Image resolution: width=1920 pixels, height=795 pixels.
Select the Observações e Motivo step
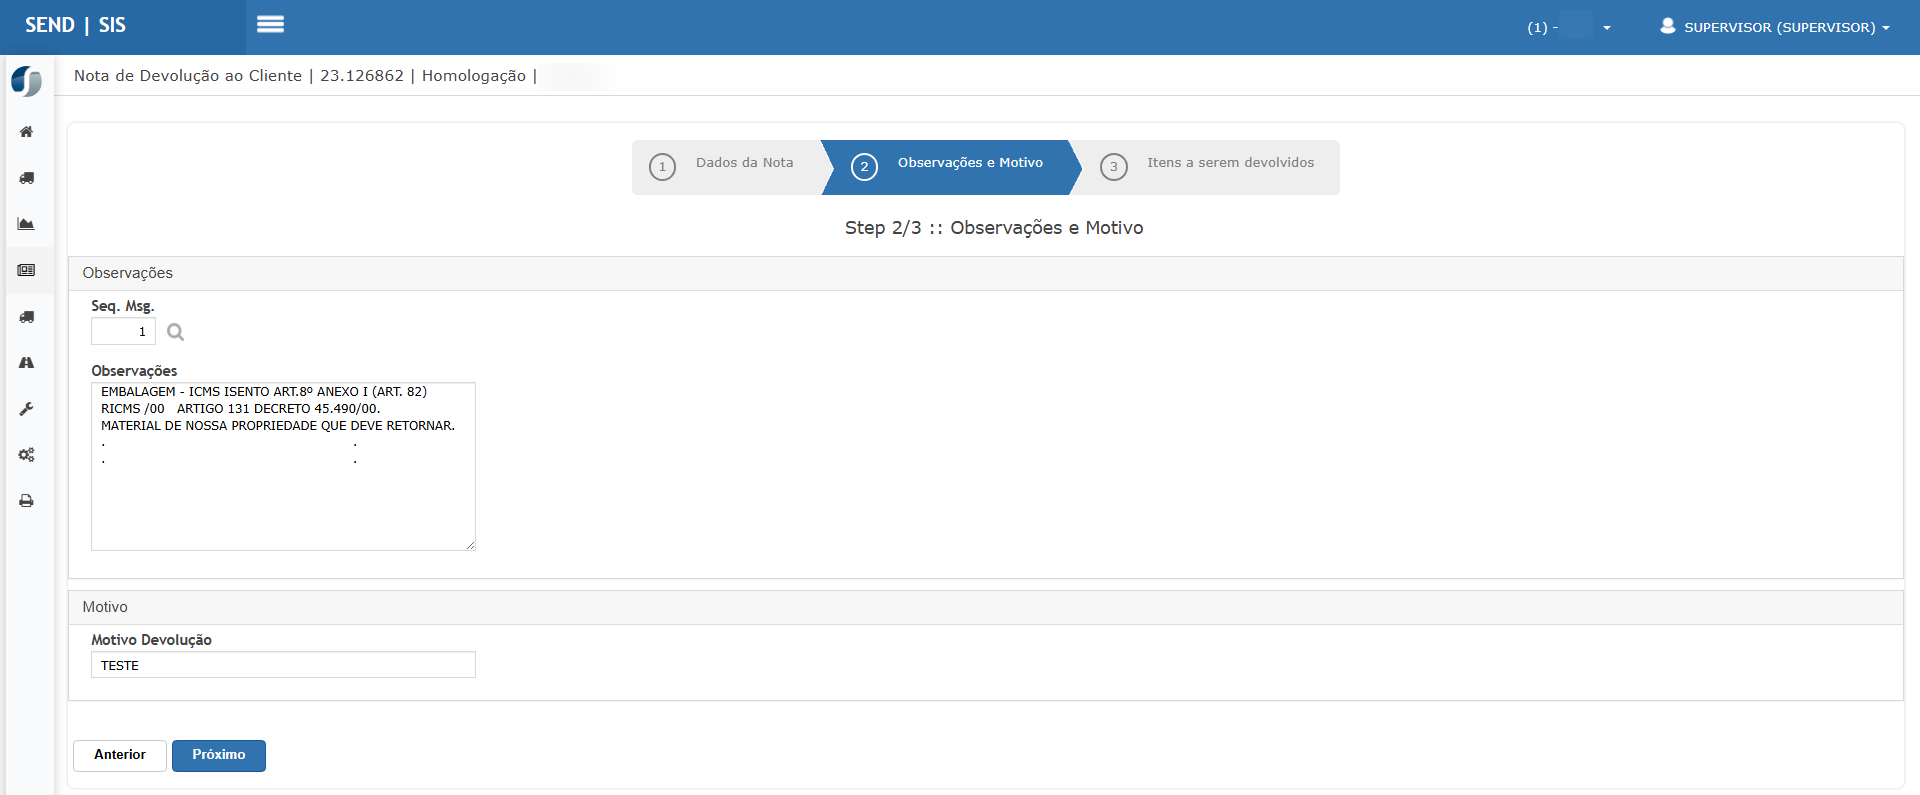pyautogui.click(x=950, y=166)
